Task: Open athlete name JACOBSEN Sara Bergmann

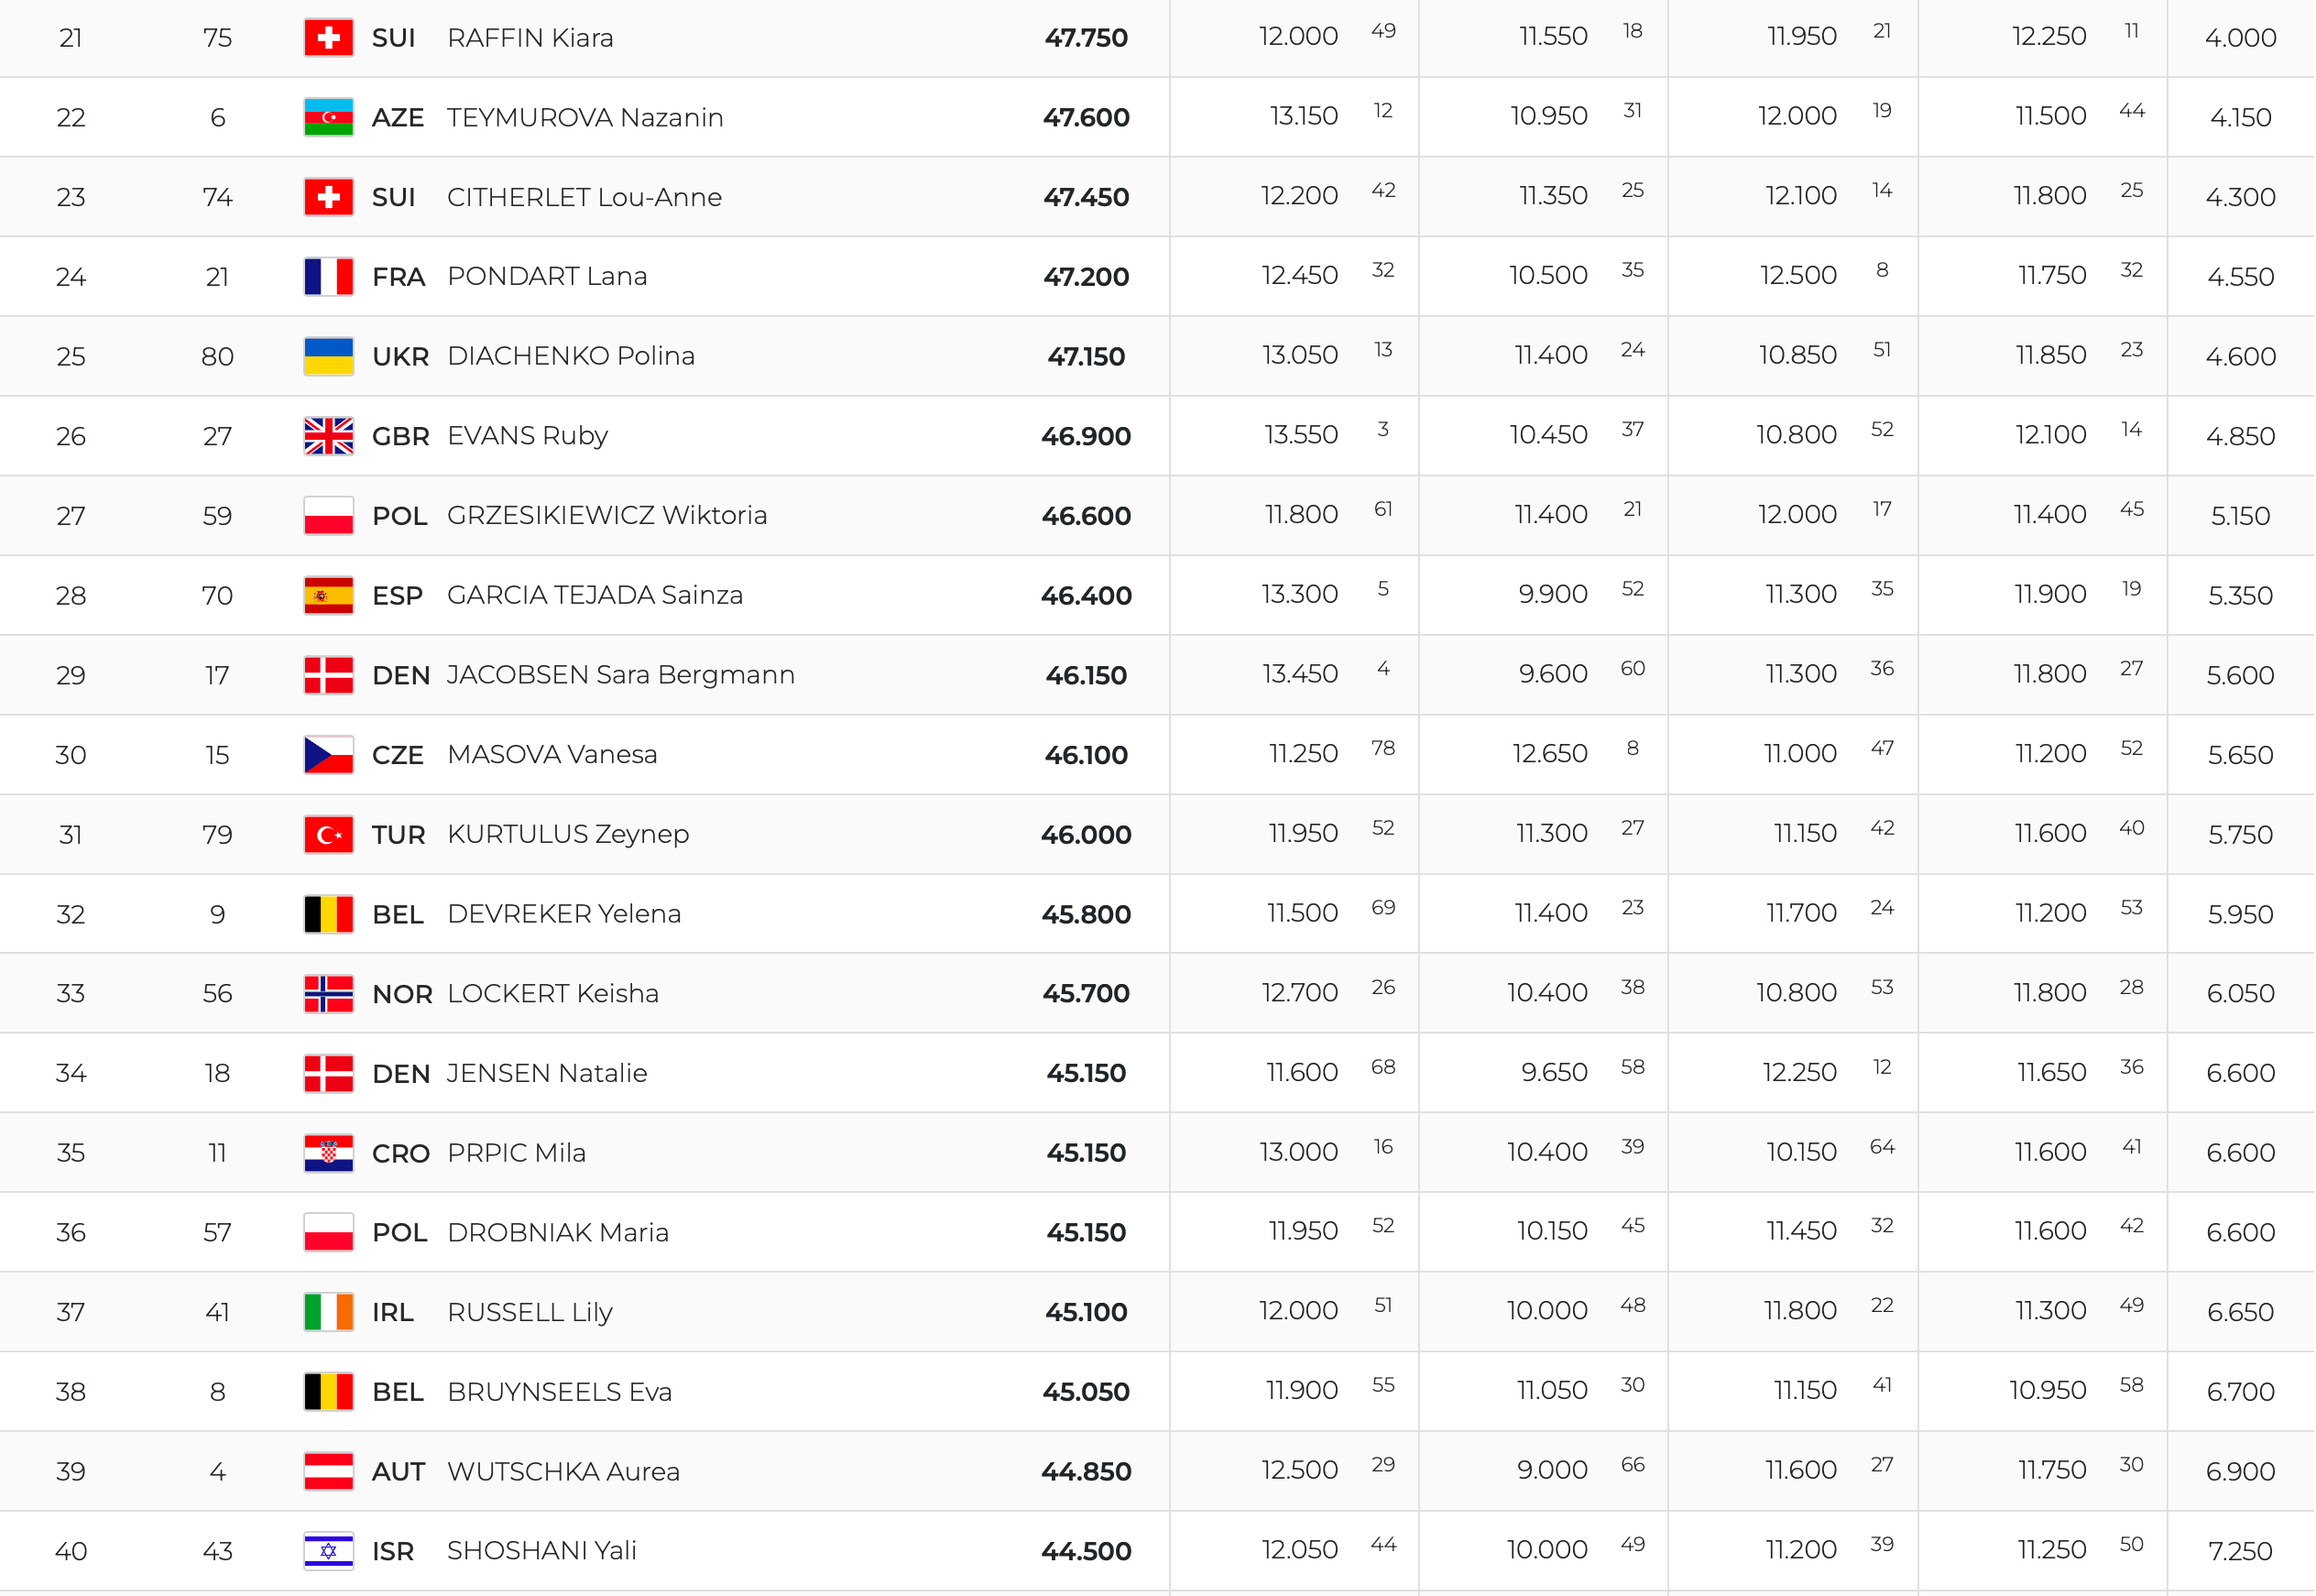Action: coord(620,675)
